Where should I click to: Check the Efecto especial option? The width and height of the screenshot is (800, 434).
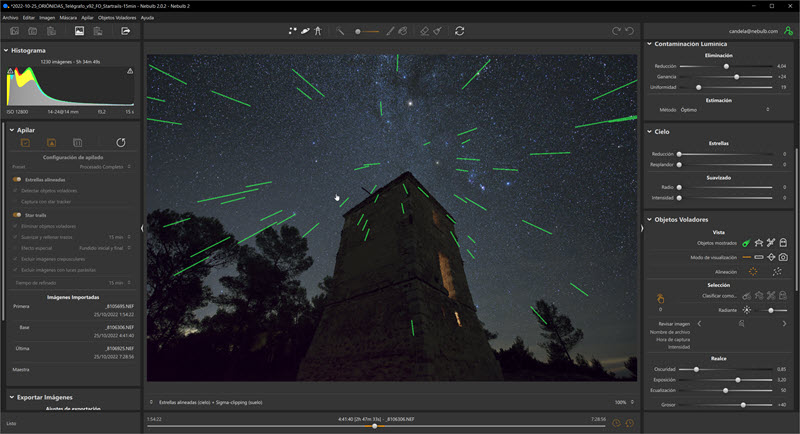click(15, 248)
